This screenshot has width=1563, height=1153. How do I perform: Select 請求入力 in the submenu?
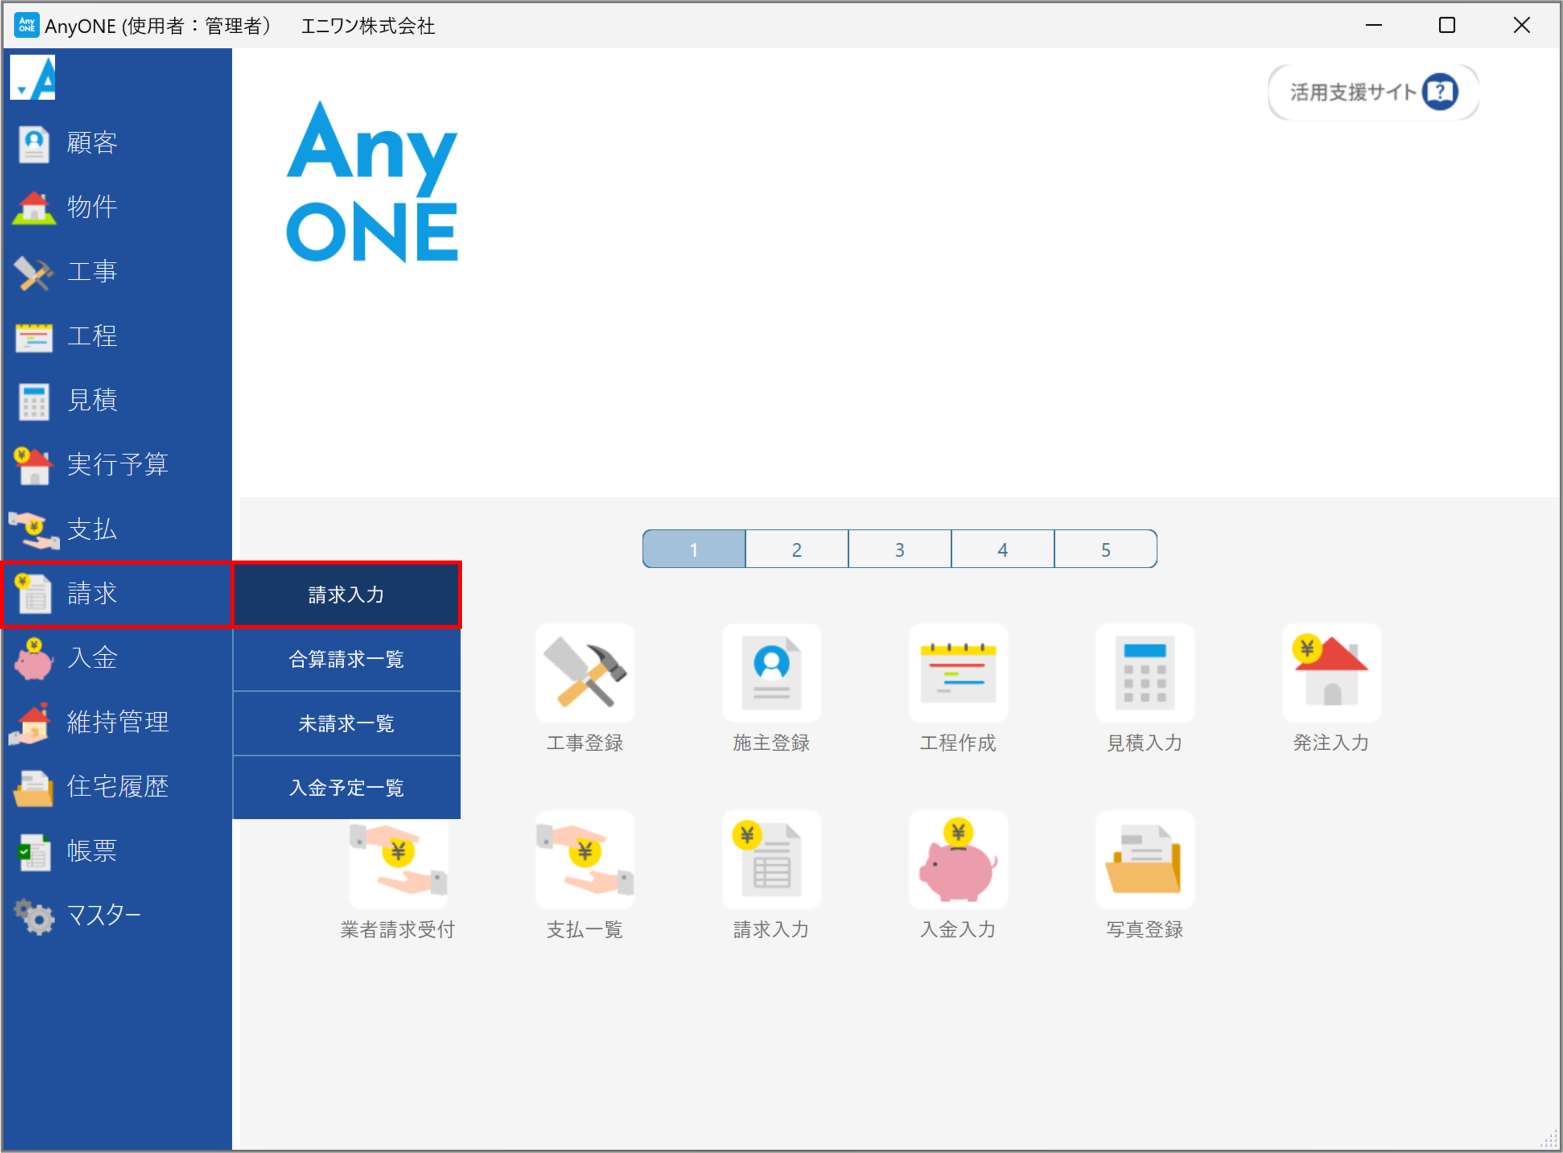pos(346,595)
